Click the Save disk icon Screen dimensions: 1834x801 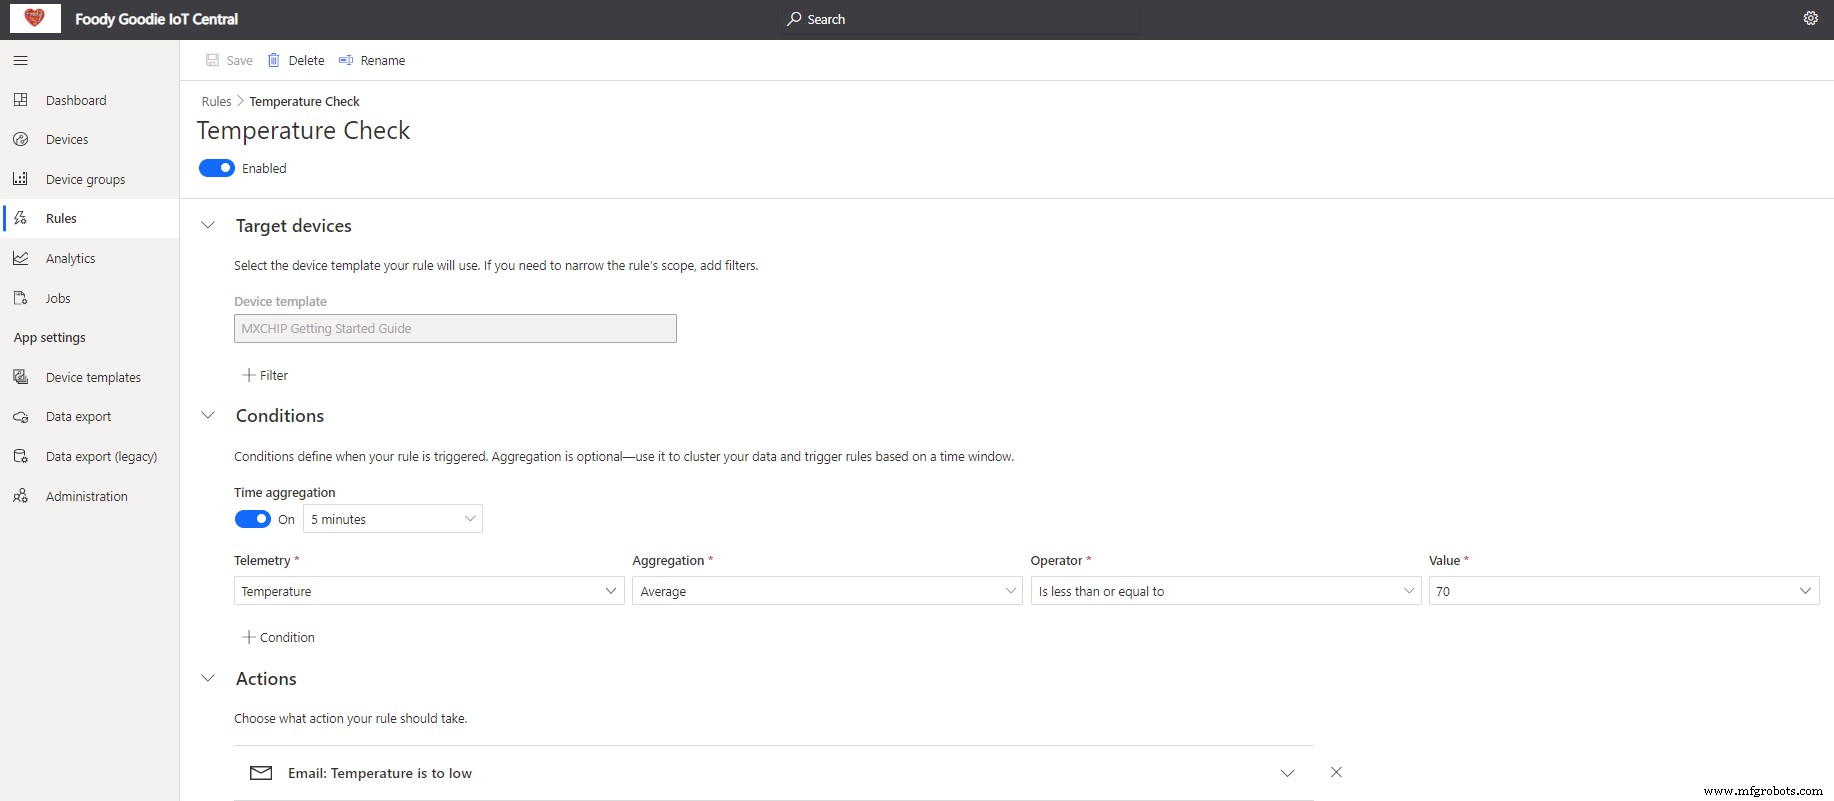[x=212, y=60]
